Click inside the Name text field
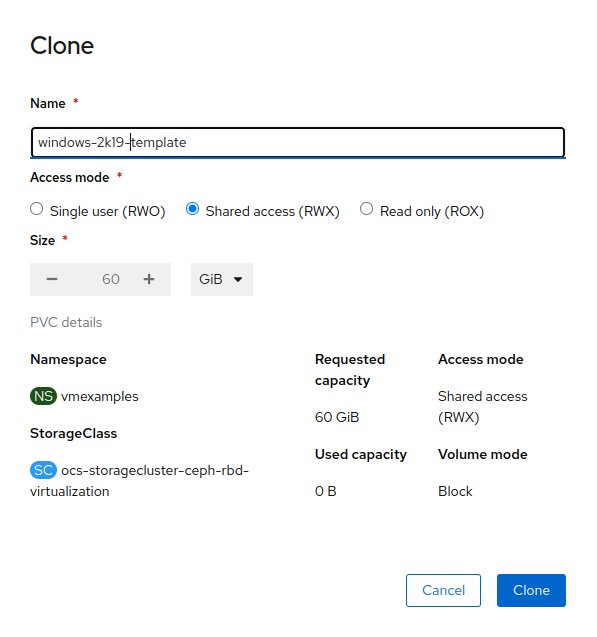This screenshot has height=637, width=597. coord(298,143)
